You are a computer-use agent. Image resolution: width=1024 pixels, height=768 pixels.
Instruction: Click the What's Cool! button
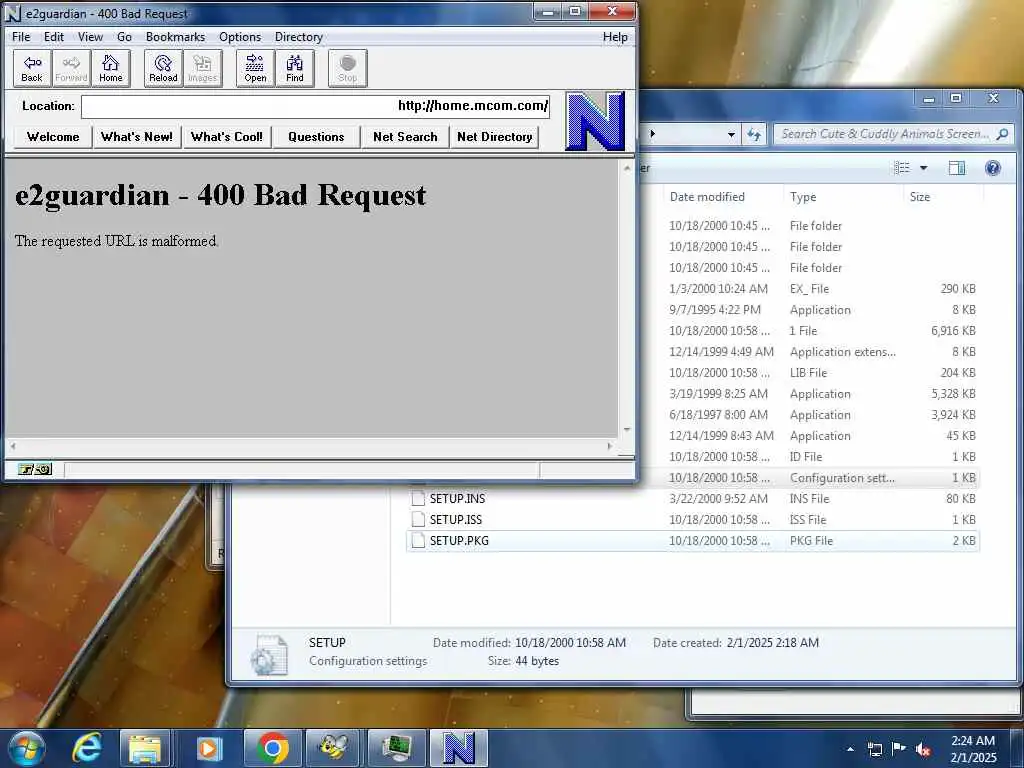click(227, 137)
